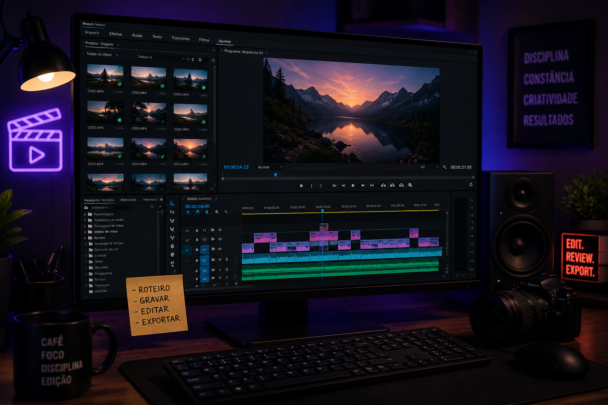The width and height of the screenshot is (608, 405).
Task: Select the Selection arrow tool in toolbox
Action: pyautogui.click(x=172, y=203)
